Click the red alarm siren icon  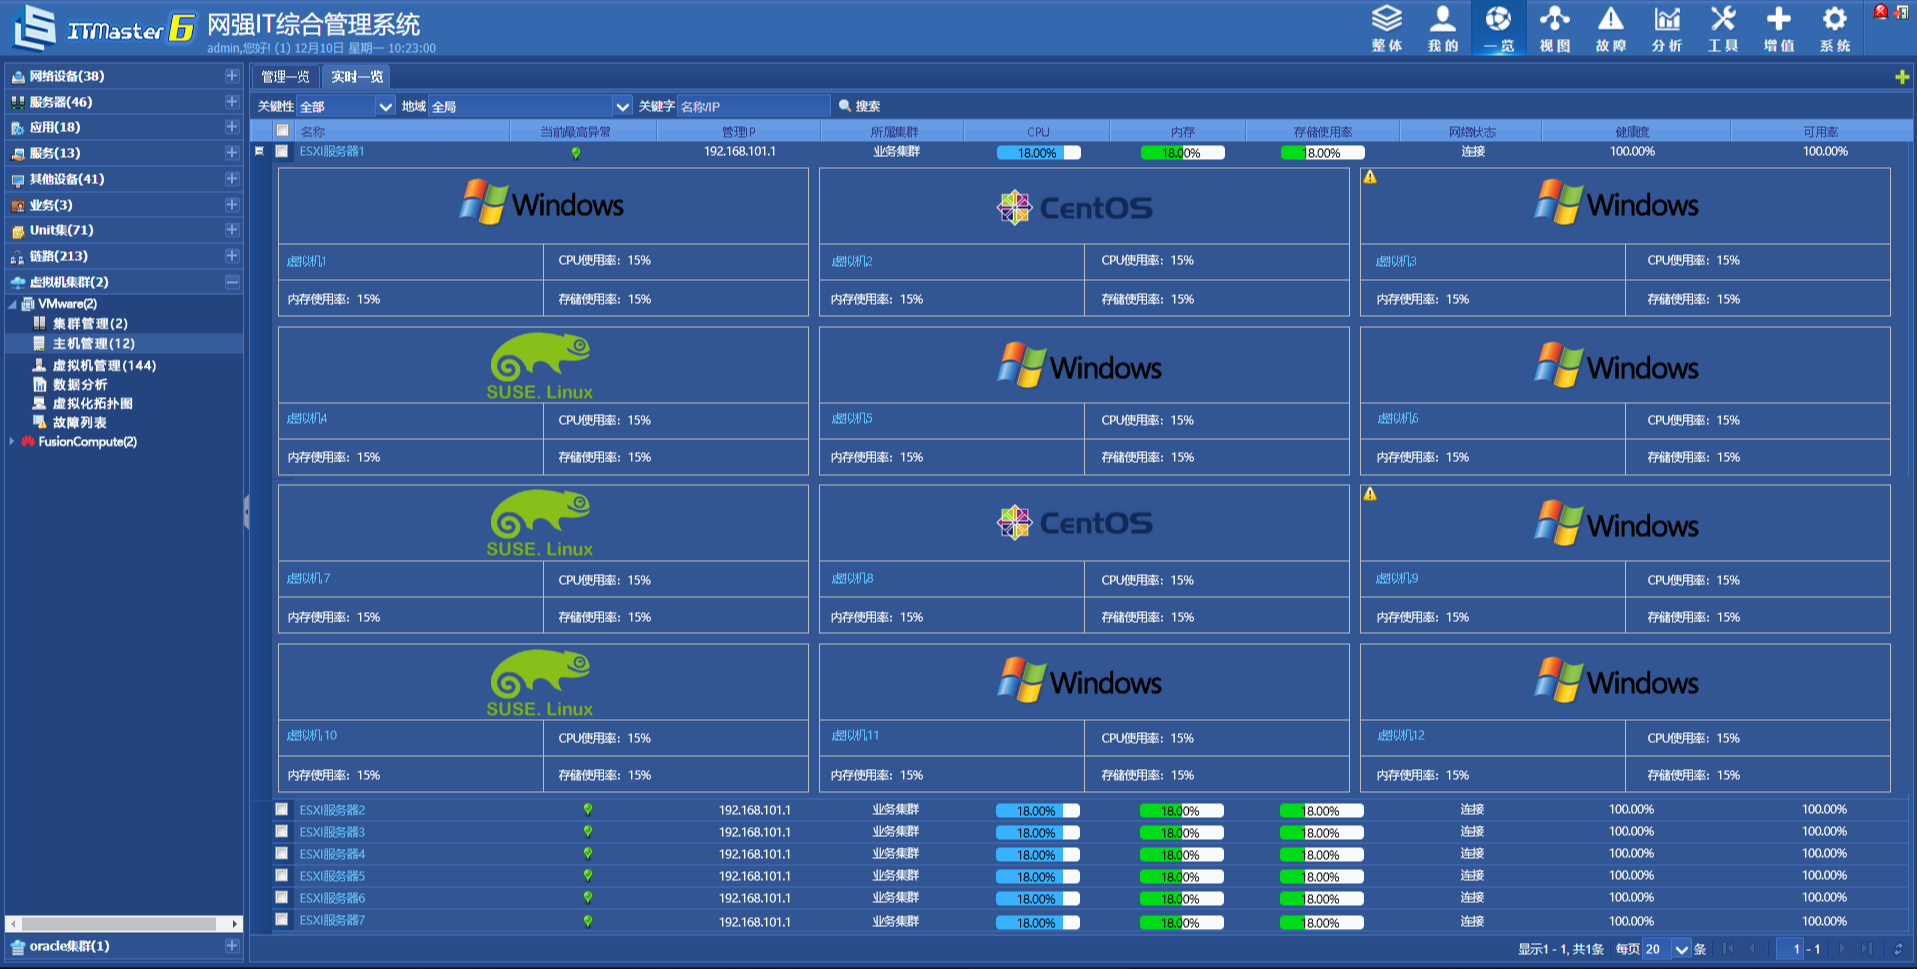coord(1880,11)
